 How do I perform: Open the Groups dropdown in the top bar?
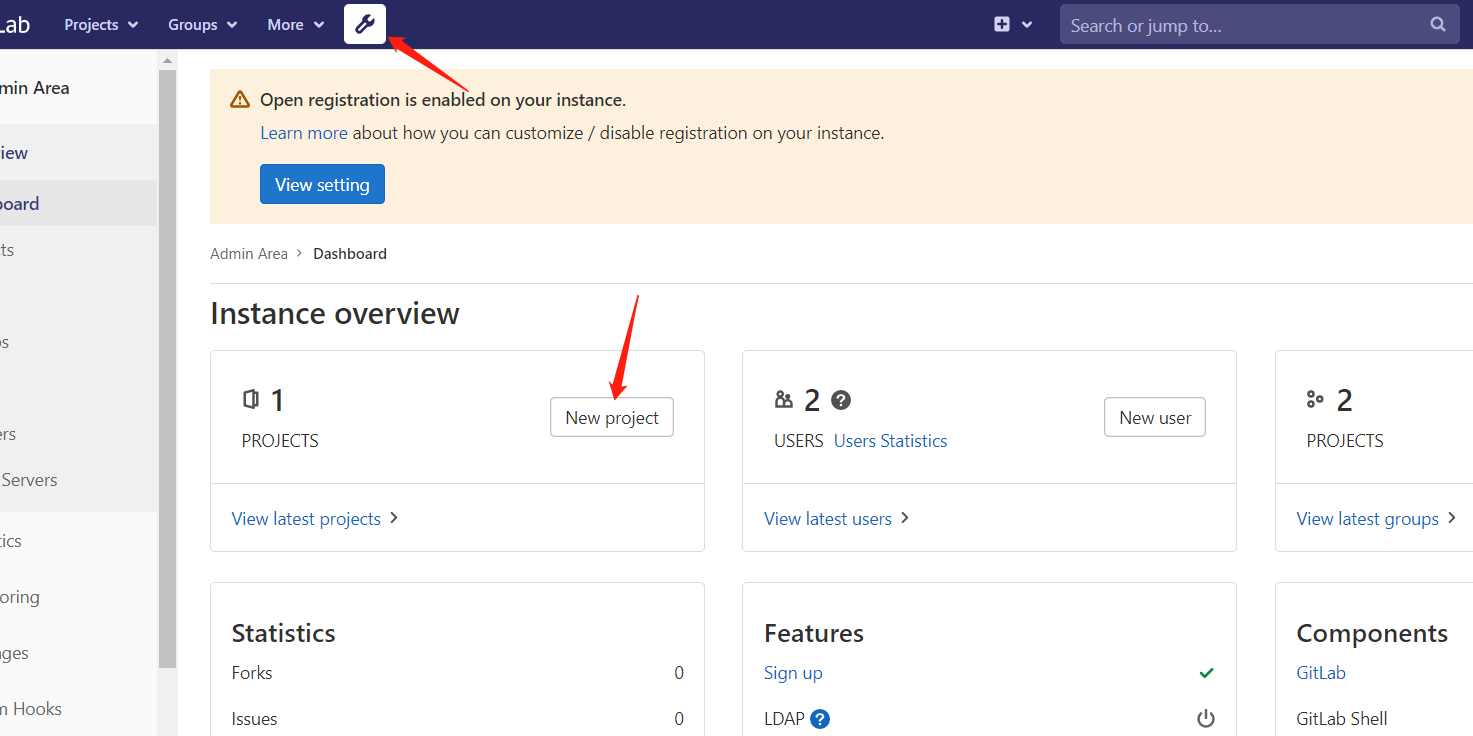203,25
